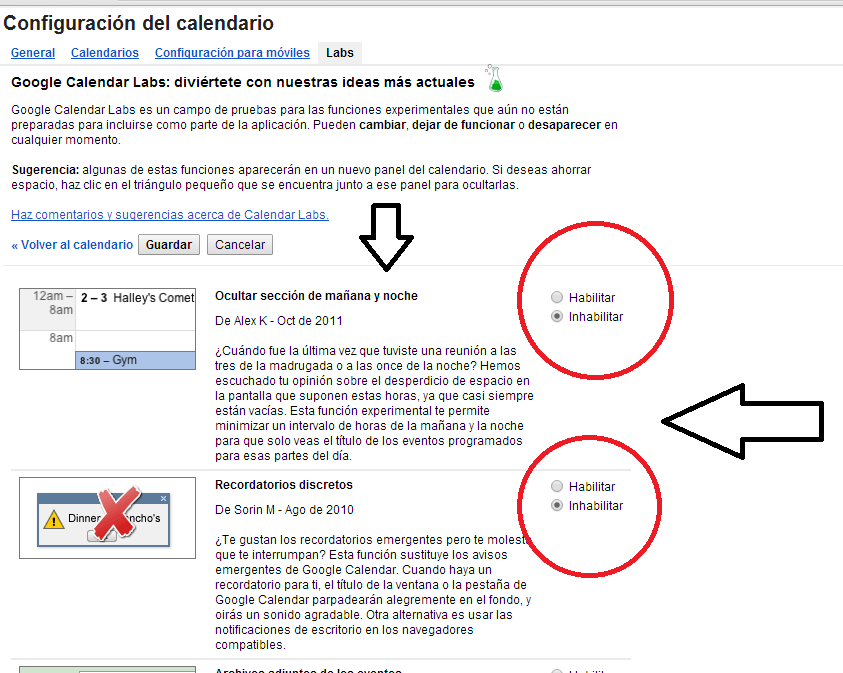
Task: Open the Calendar Labs feedback link
Action: (170, 215)
